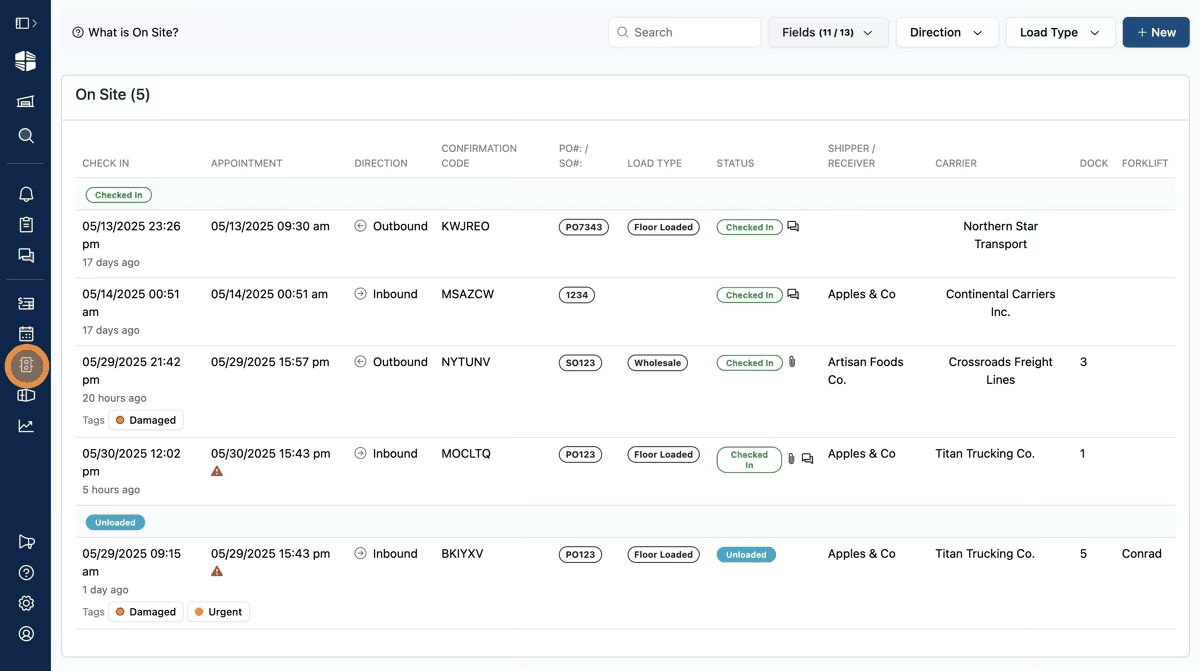Open the warehouse icon in the sidebar
This screenshot has width=1200, height=671.
click(26, 101)
